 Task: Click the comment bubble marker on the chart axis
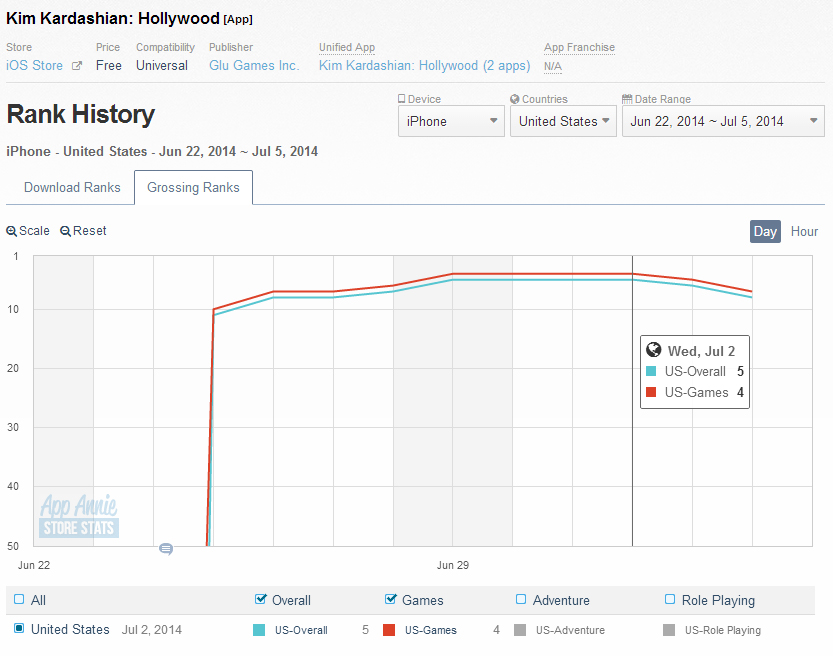tap(166, 549)
